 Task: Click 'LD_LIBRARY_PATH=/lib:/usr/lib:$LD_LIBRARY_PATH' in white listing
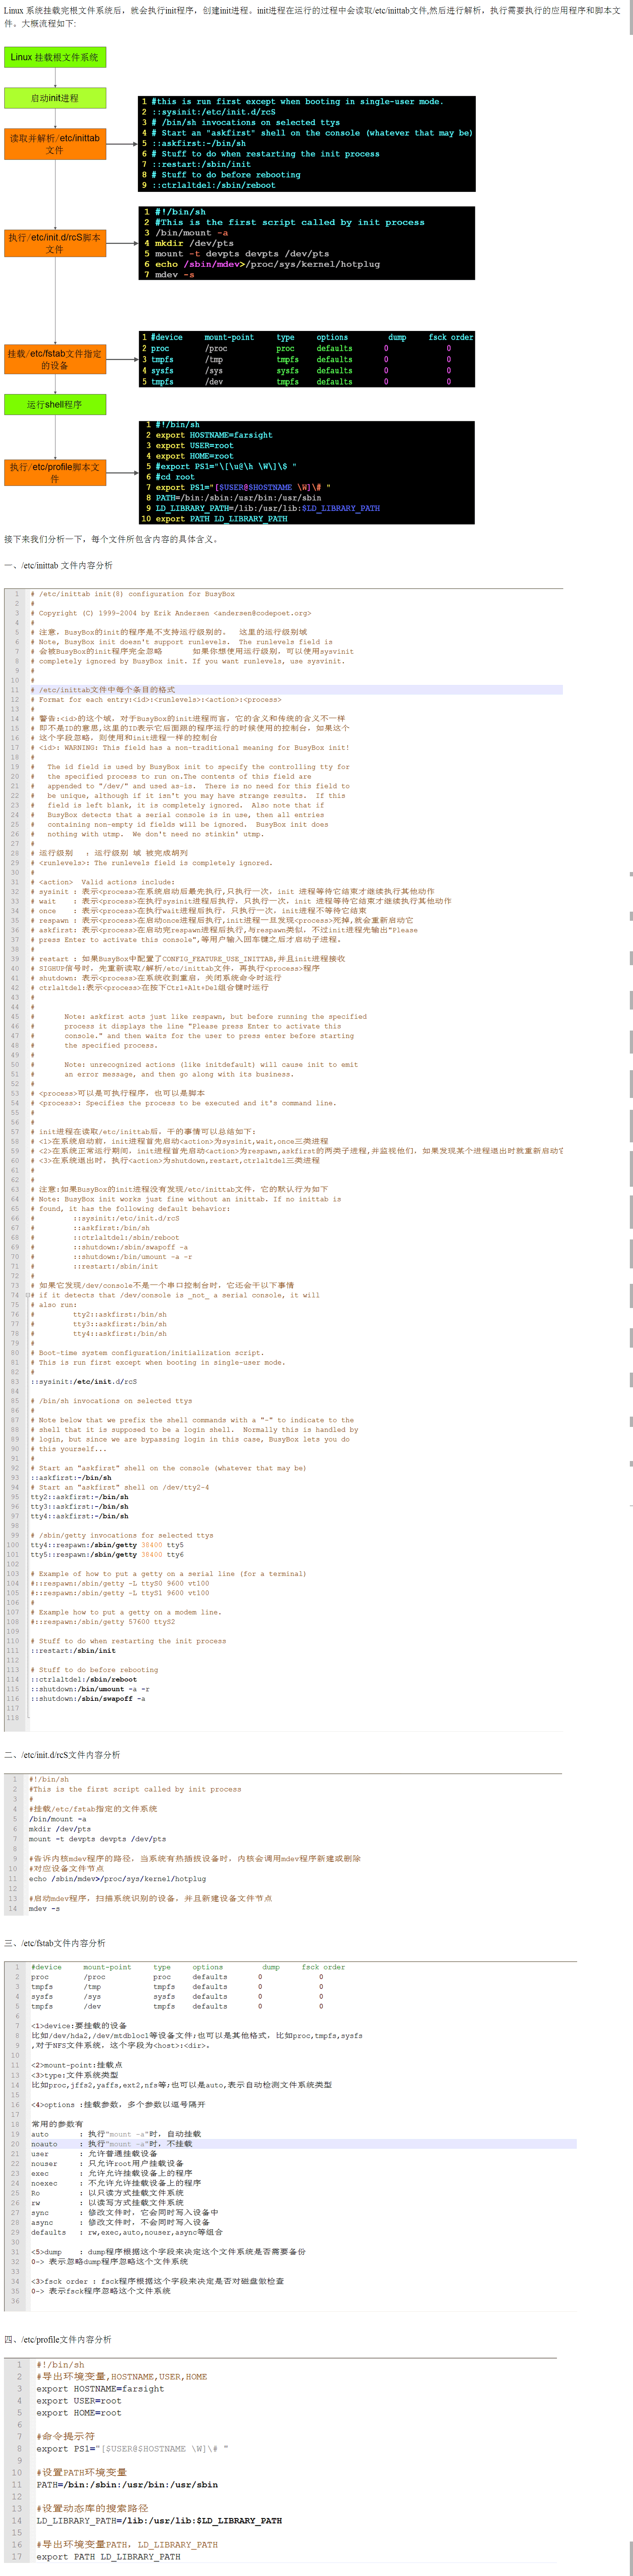159,2521
